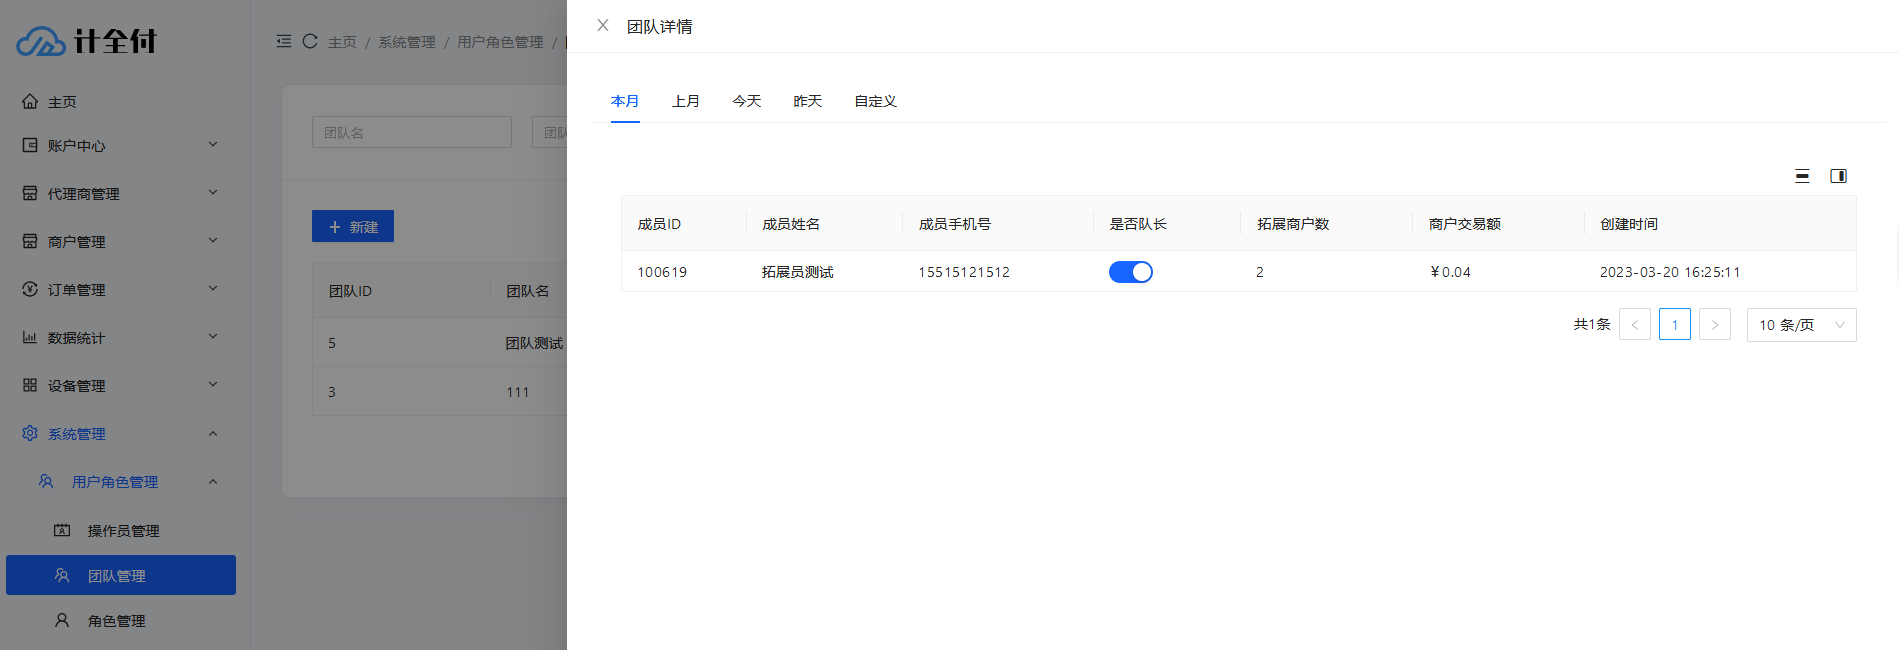Image resolution: width=1899 pixels, height=650 pixels.
Task: Go to next page arrow
Action: (1715, 325)
